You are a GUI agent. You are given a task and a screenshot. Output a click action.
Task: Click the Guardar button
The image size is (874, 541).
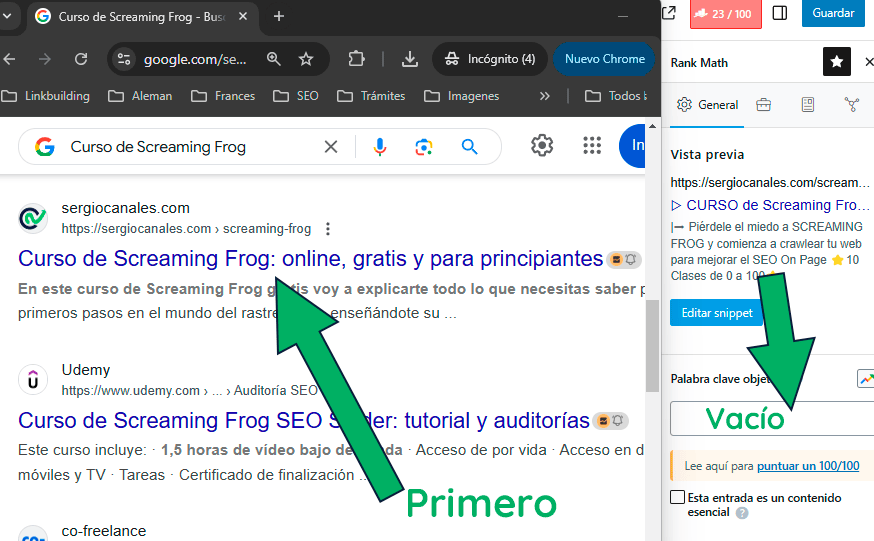(832, 13)
